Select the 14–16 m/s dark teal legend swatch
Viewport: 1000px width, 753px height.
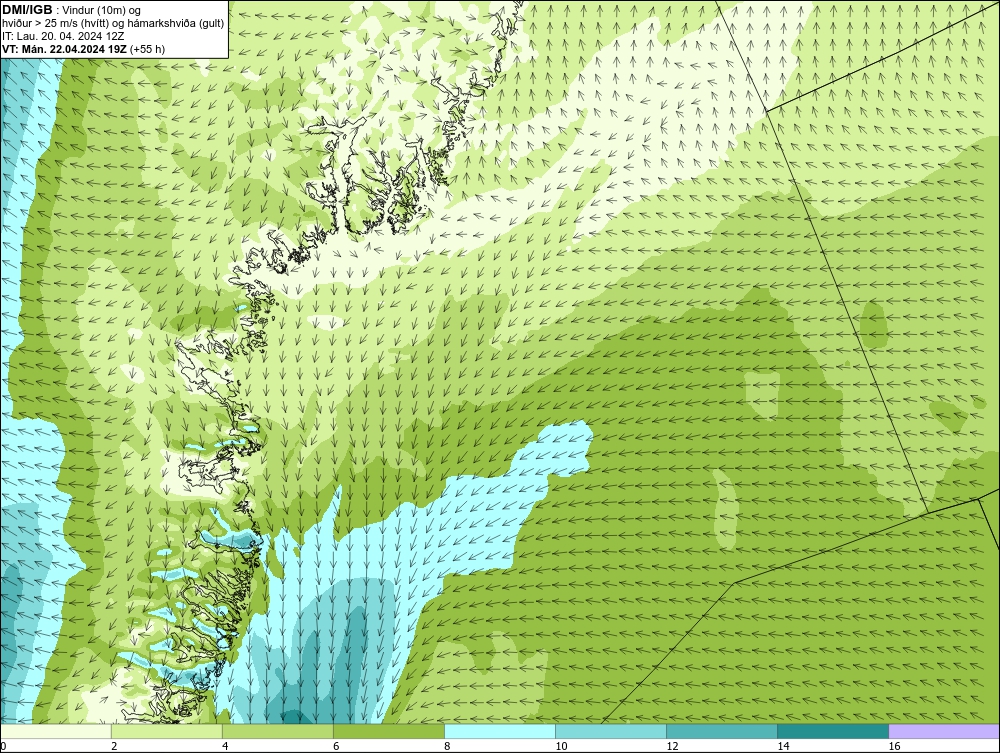(833, 731)
